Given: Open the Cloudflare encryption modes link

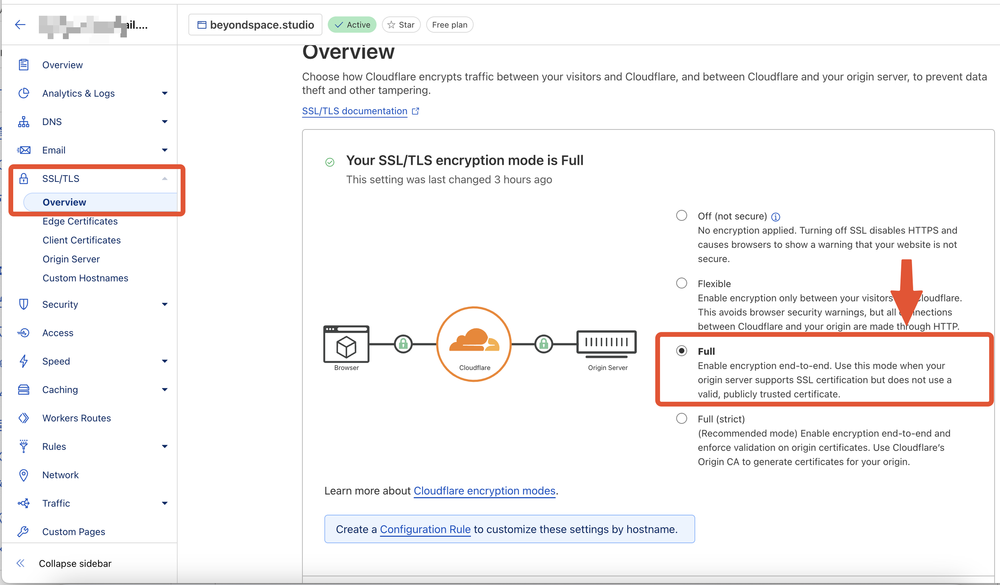Looking at the screenshot, I should (485, 491).
